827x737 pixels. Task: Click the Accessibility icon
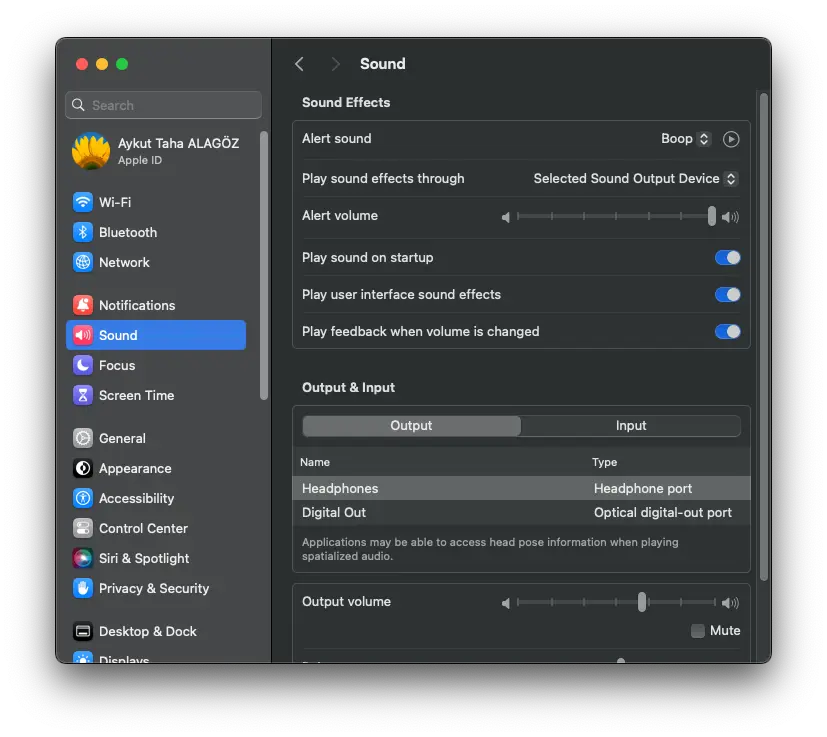pos(83,498)
